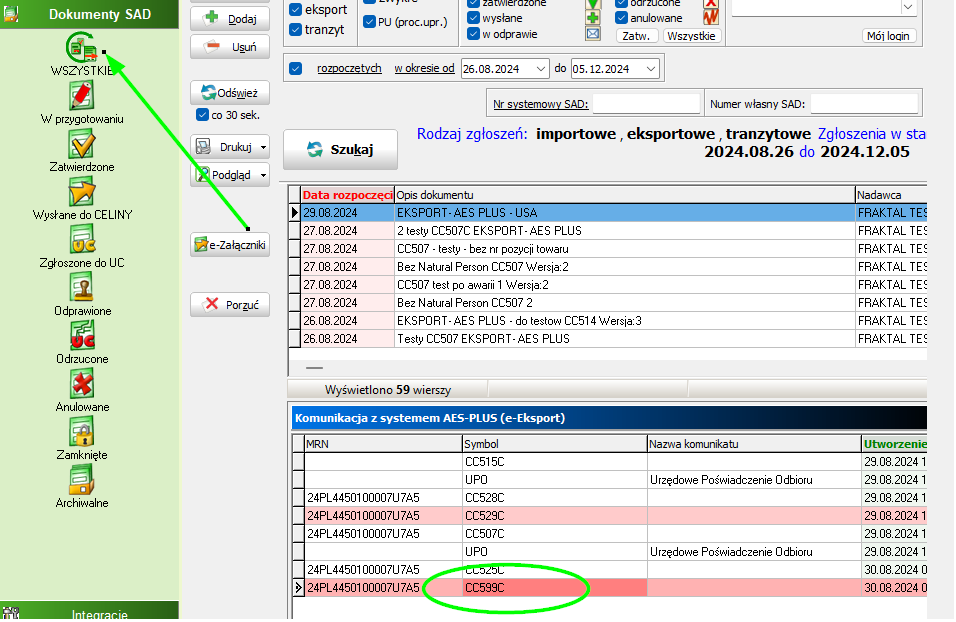Image resolution: width=956 pixels, height=622 pixels.
Task: Show Odprawione documents stamp icon
Action: pos(82,288)
